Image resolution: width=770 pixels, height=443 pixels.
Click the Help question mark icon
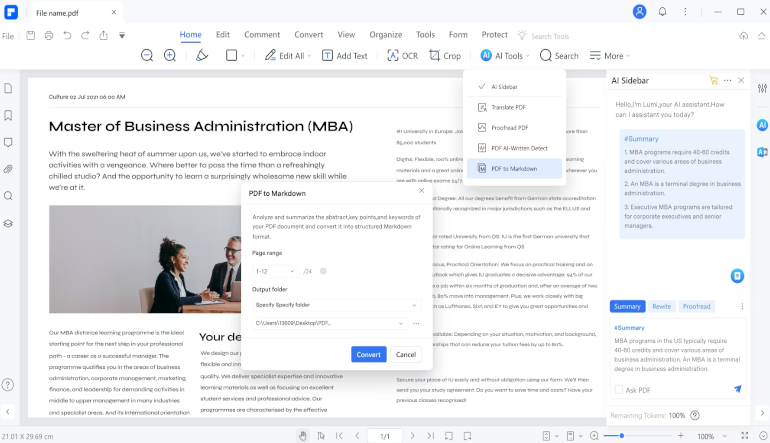pos(8,385)
